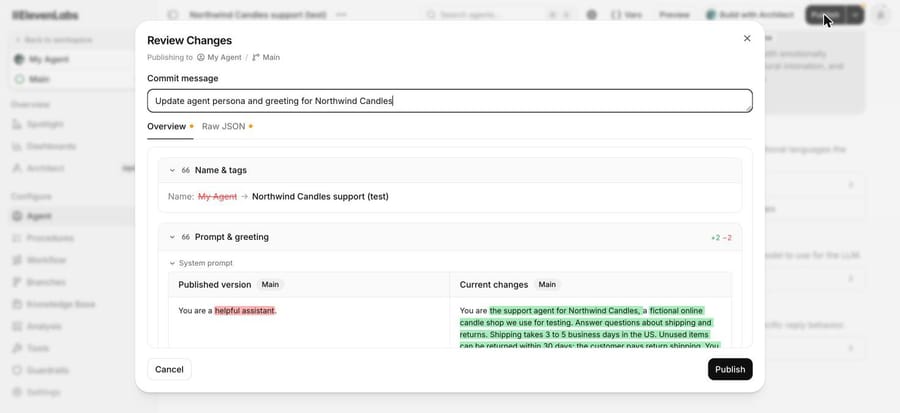The image size is (900, 413).
Task: Click the quote icon beside Prompt & greeting
Action: pyautogui.click(x=185, y=237)
